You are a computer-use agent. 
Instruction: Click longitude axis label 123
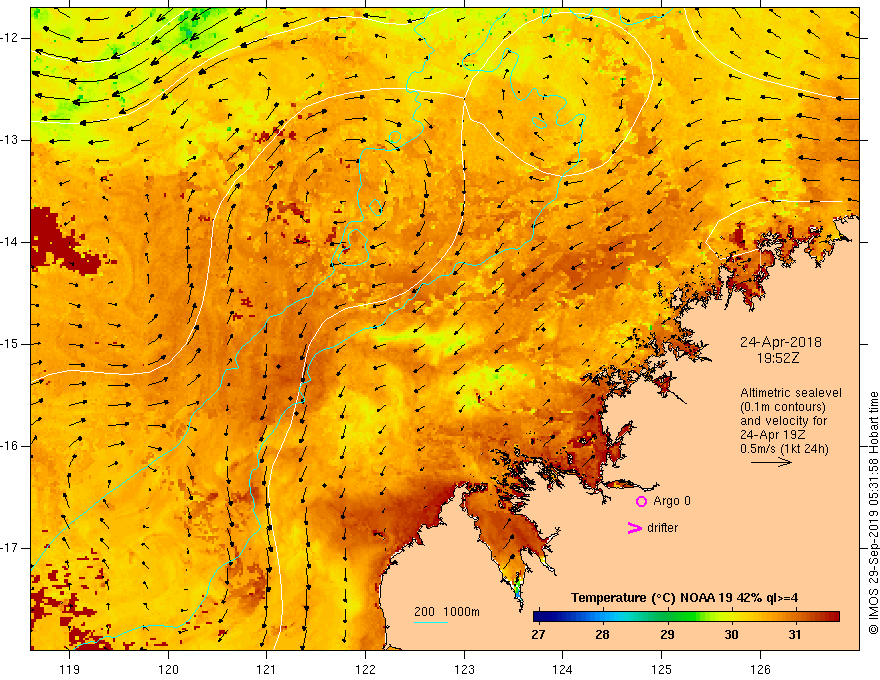point(464,669)
